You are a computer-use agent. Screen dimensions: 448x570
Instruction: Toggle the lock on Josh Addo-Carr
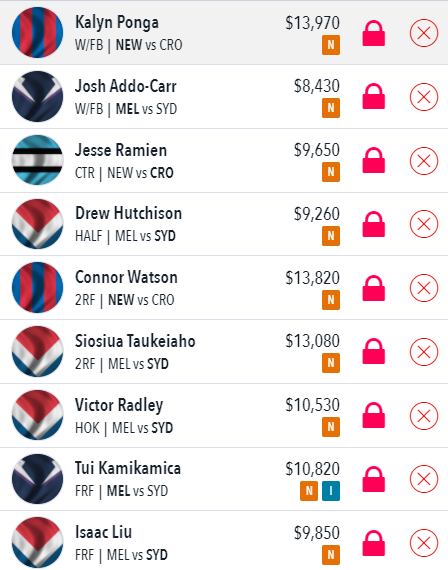coord(373,96)
